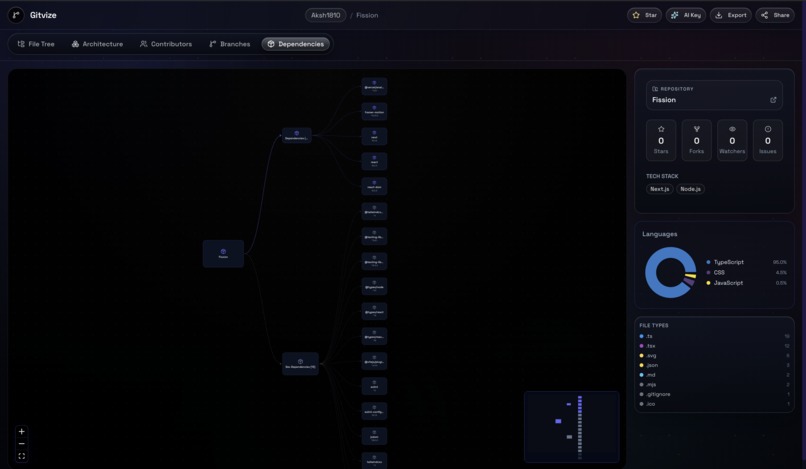This screenshot has height=469, width=806.
Task: Click the TypeScript legend entry
Action: pos(746,262)
